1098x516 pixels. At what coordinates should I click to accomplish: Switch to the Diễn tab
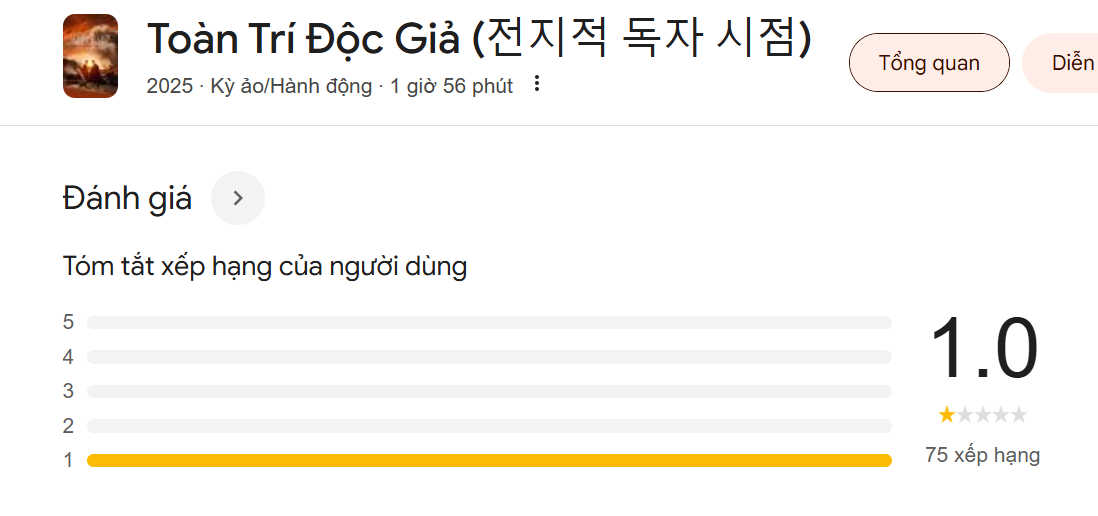point(1060,63)
